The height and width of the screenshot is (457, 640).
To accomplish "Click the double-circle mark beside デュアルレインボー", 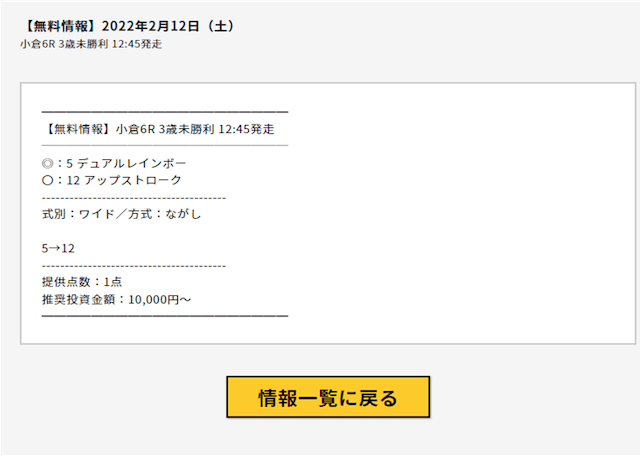I will click(x=47, y=164).
